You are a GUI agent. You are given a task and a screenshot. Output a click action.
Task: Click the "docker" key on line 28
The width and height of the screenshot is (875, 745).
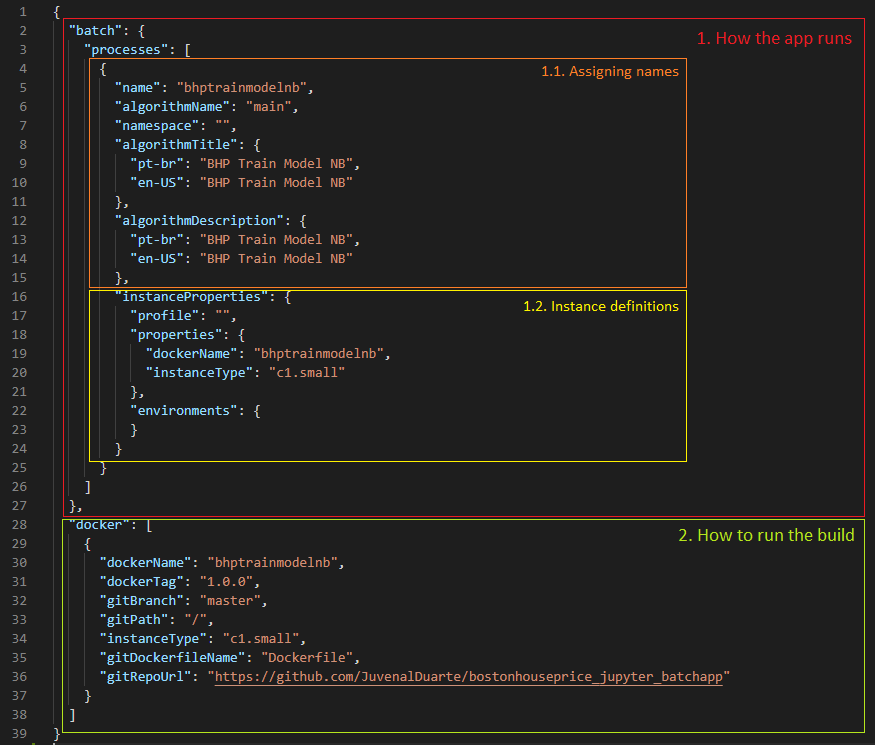(99, 525)
